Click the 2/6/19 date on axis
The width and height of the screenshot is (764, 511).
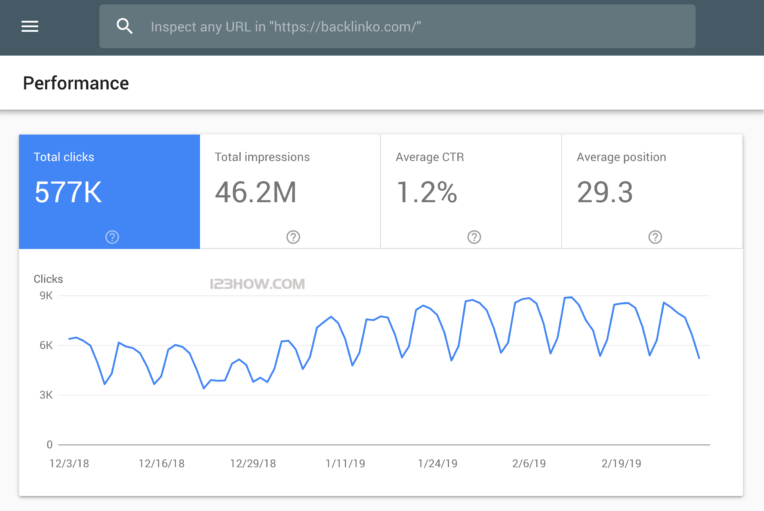click(529, 464)
